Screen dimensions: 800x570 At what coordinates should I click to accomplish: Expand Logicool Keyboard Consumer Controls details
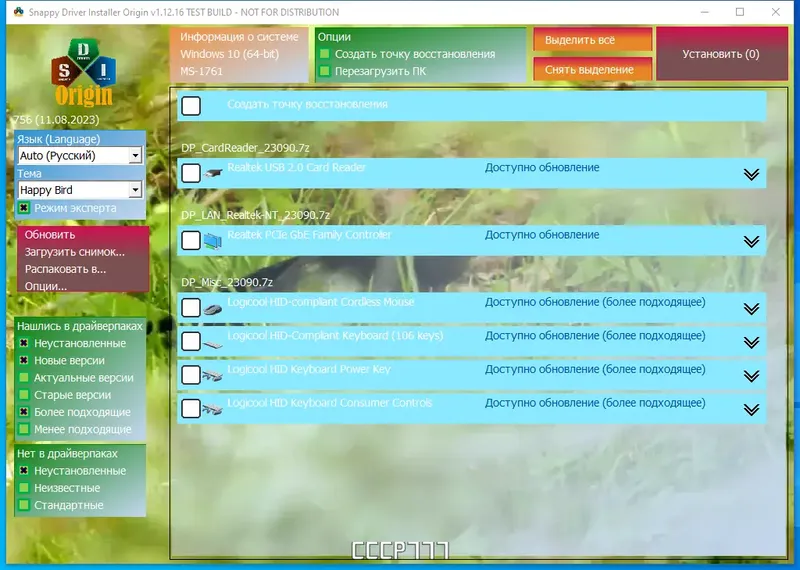pyautogui.click(x=751, y=410)
